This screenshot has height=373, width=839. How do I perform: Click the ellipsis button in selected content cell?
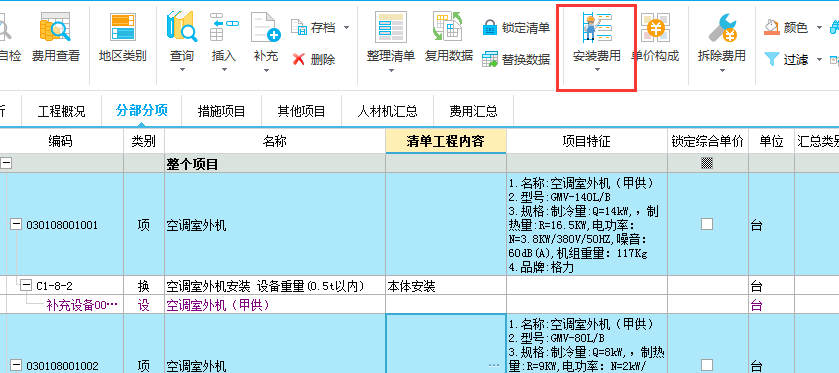point(494,366)
